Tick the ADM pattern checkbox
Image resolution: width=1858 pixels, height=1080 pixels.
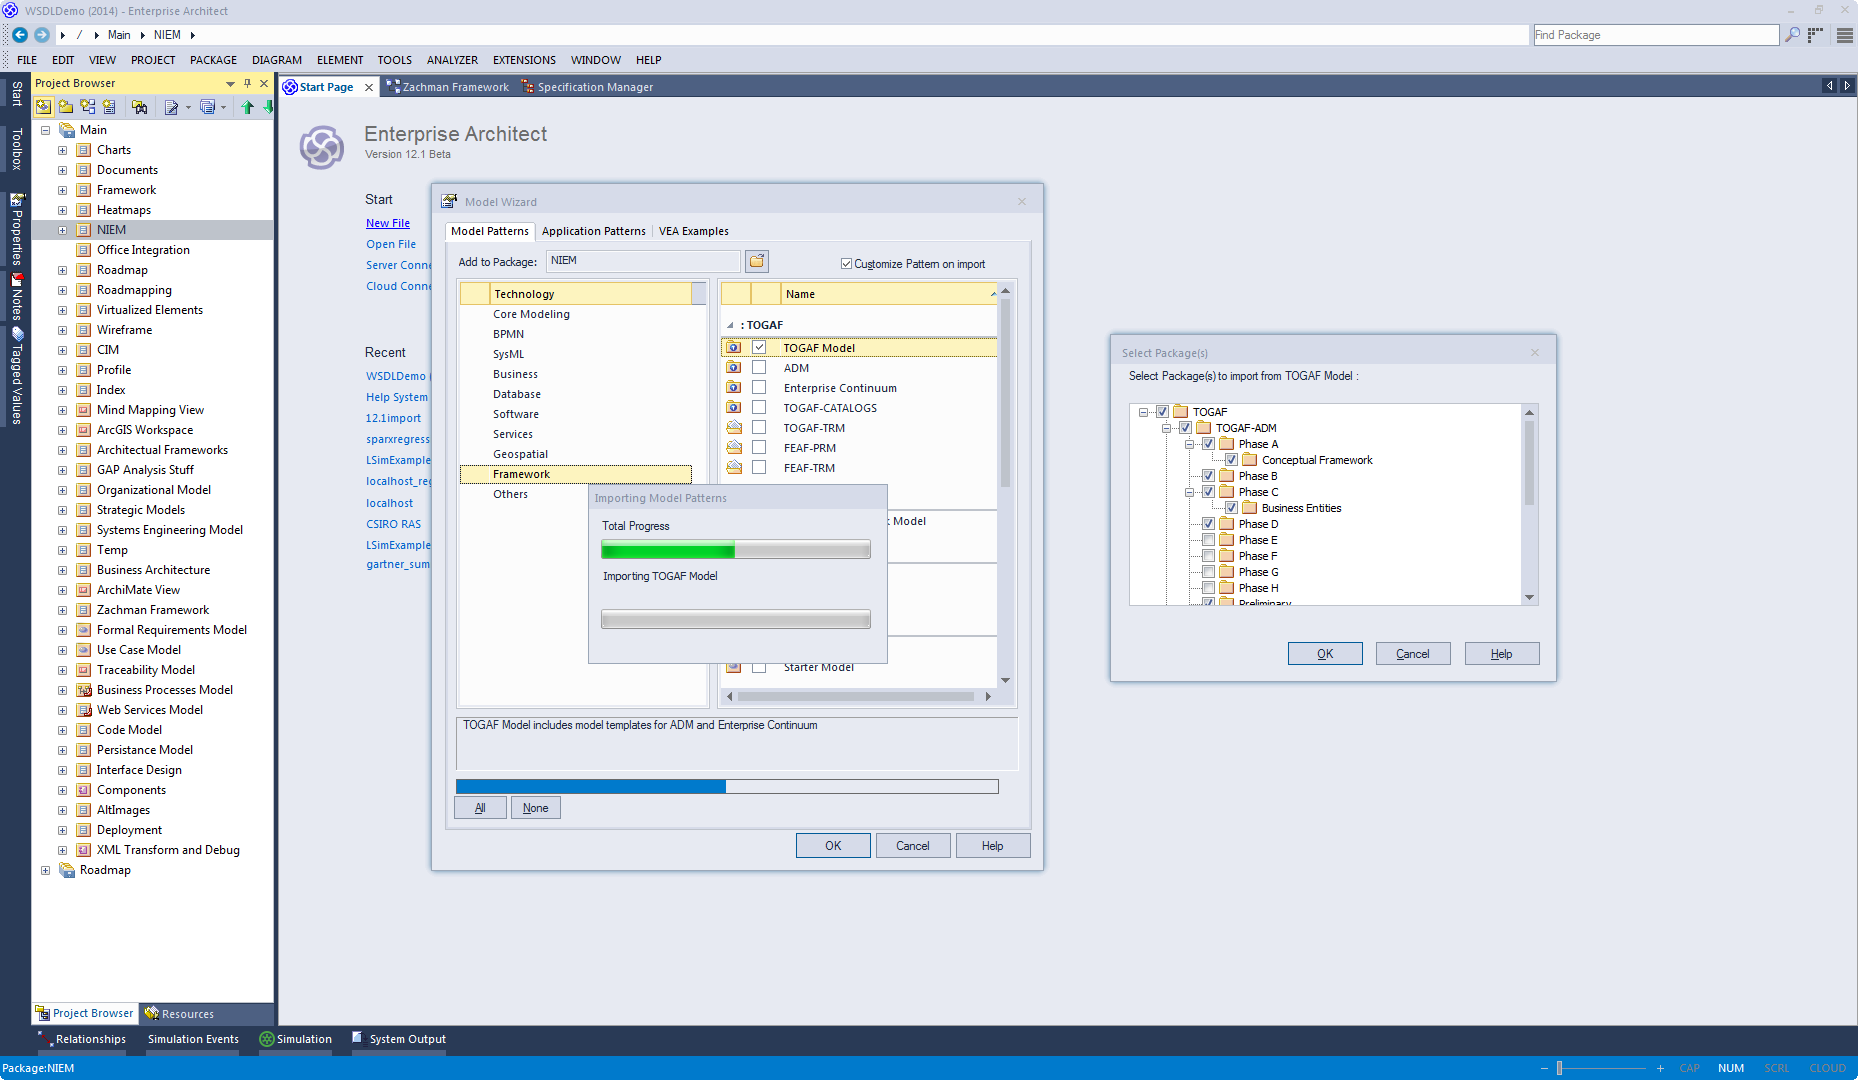[759, 368]
